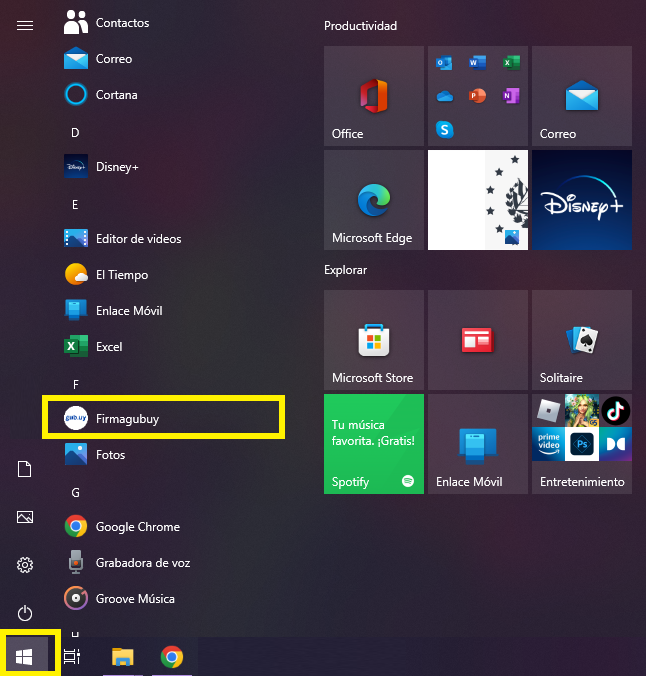
Task: Open Word in the Office apps tile
Action: tap(477, 63)
